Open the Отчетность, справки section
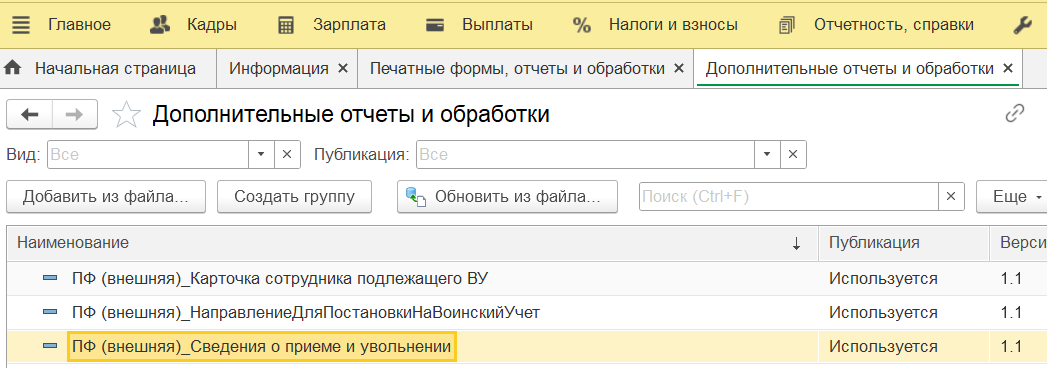The height and width of the screenshot is (368, 1047). (876, 25)
